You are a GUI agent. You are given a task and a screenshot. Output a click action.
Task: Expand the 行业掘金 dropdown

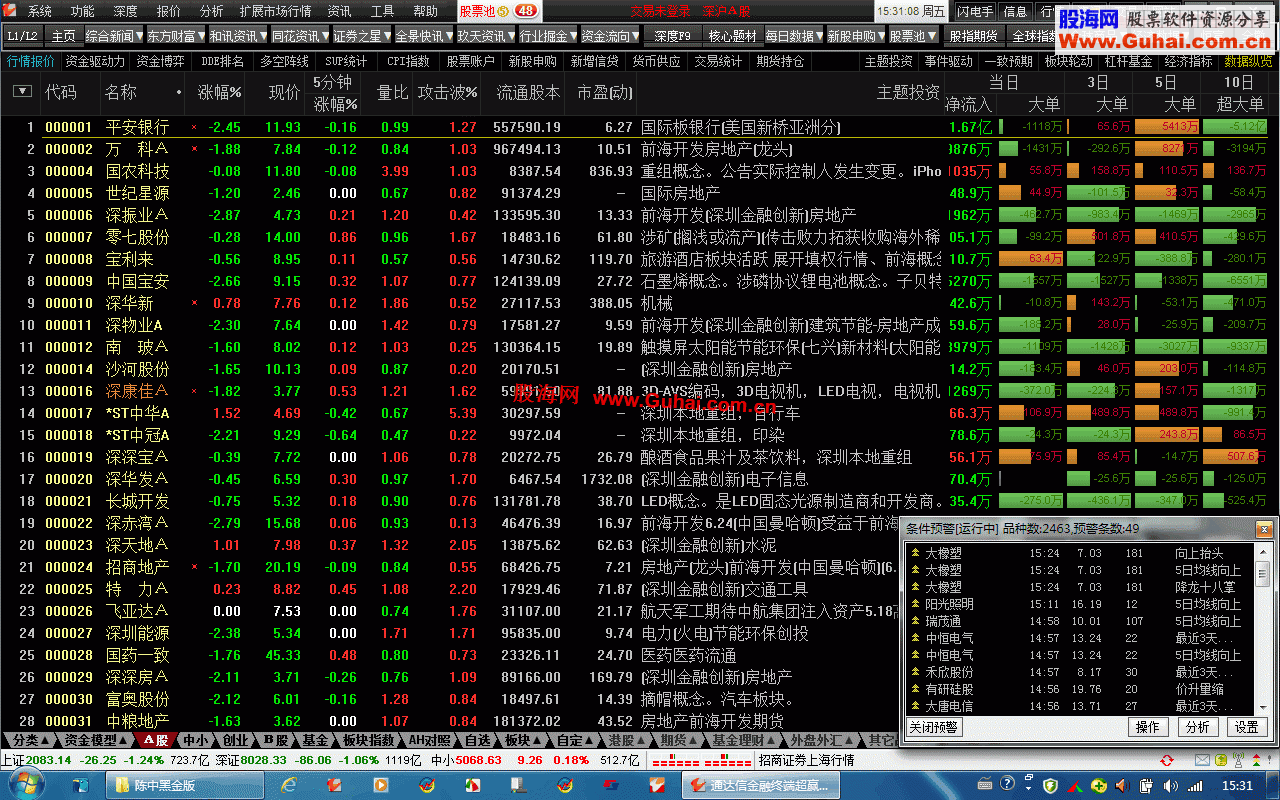[548, 36]
